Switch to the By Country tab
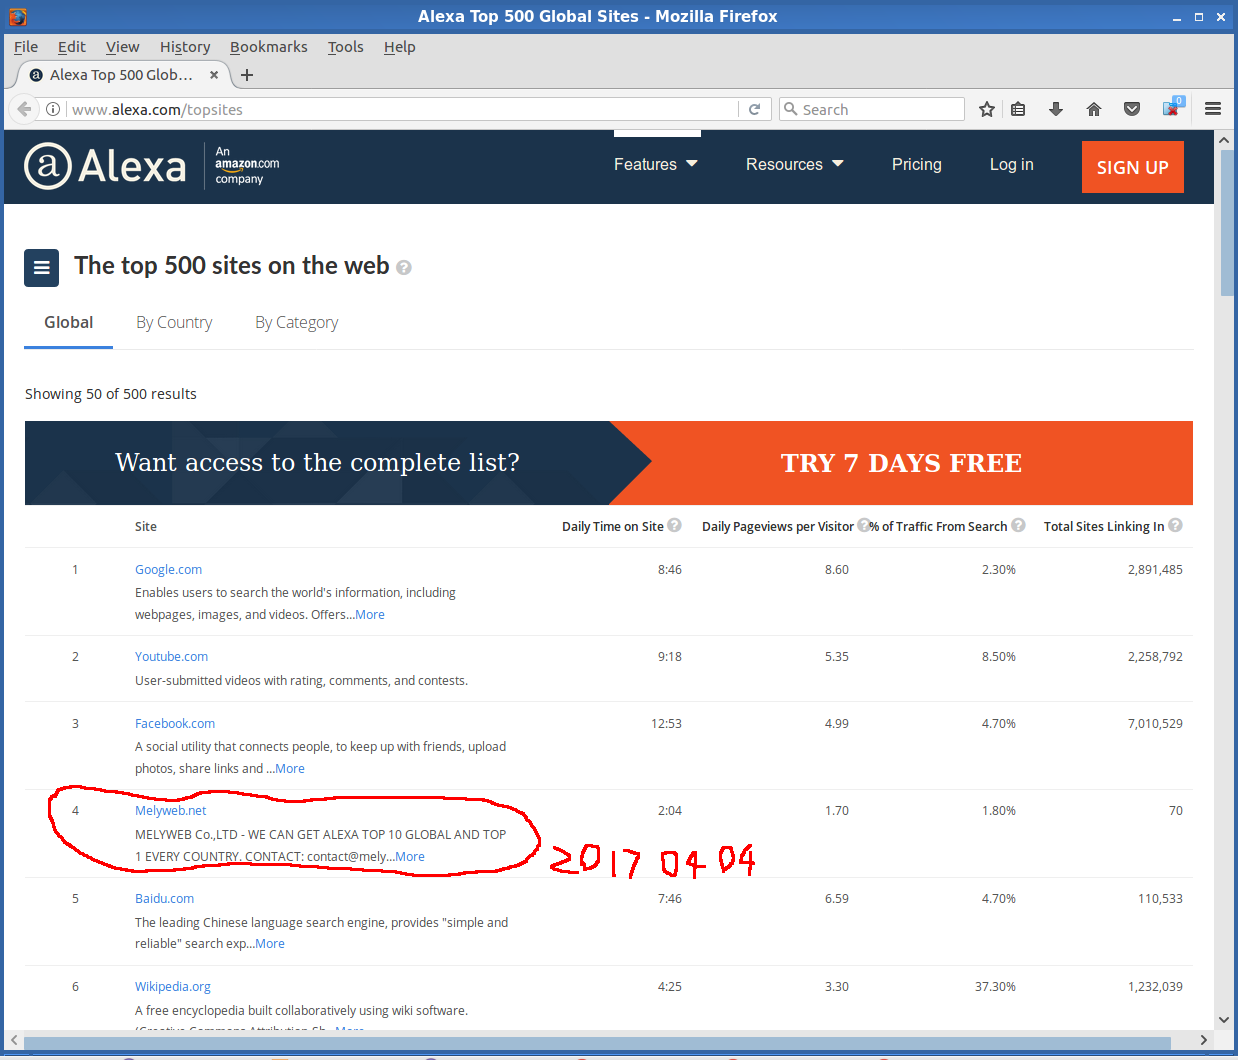The width and height of the screenshot is (1238, 1060). [174, 322]
